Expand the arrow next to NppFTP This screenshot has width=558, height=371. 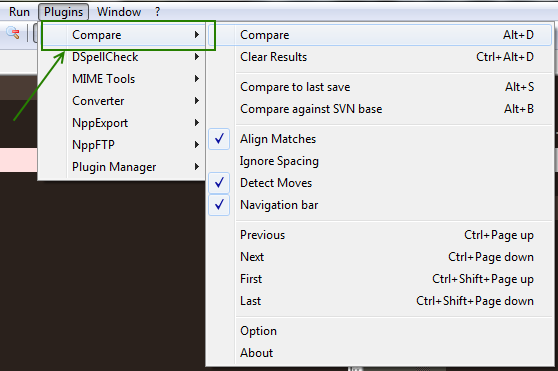click(x=196, y=145)
